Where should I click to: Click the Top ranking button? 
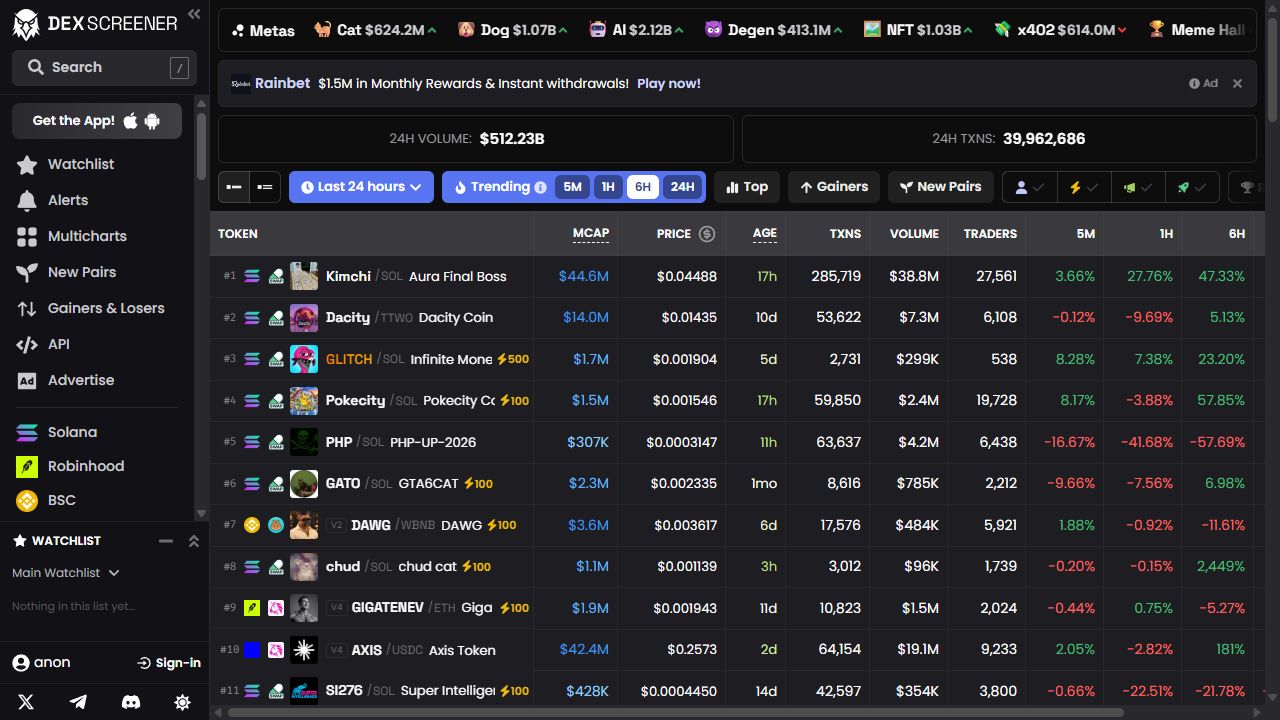pyautogui.click(x=747, y=187)
